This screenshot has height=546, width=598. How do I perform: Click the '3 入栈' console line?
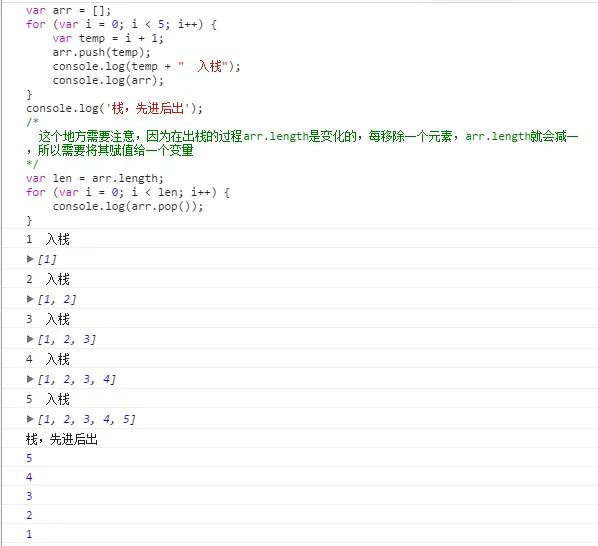[x=48, y=319]
